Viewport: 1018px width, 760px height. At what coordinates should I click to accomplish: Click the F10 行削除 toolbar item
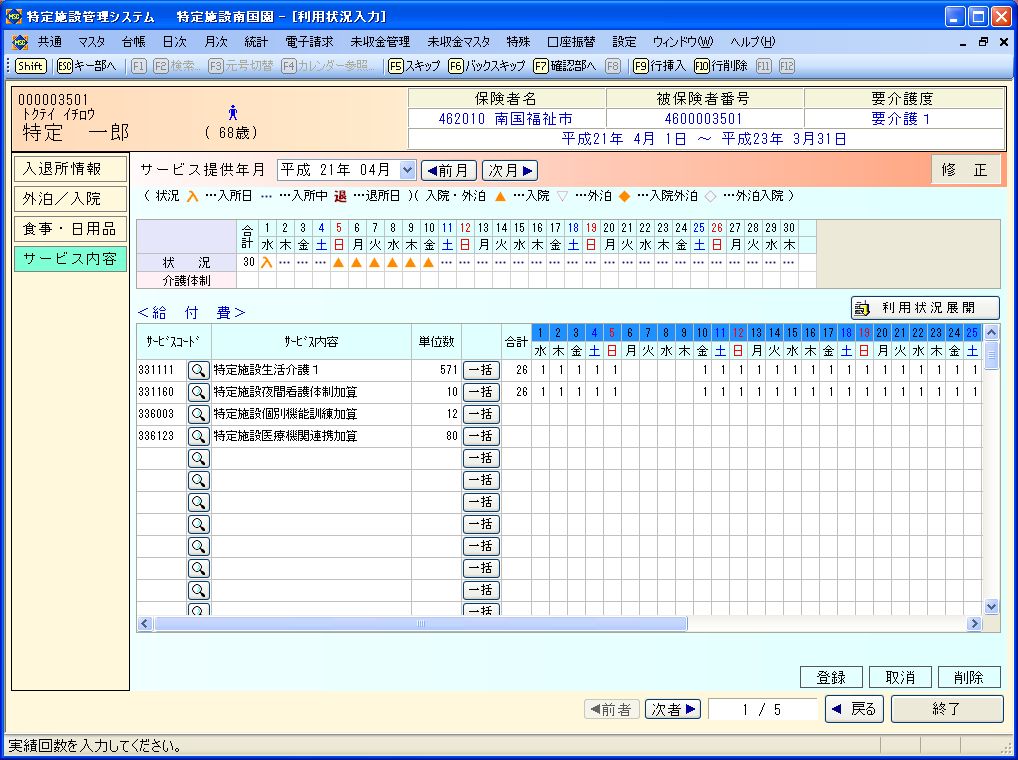(x=720, y=65)
